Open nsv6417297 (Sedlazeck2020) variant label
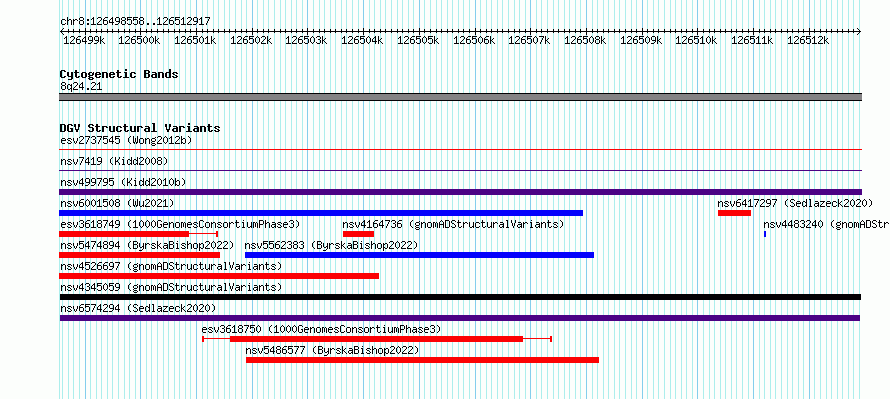The width and height of the screenshot is (890, 399). (795, 203)
